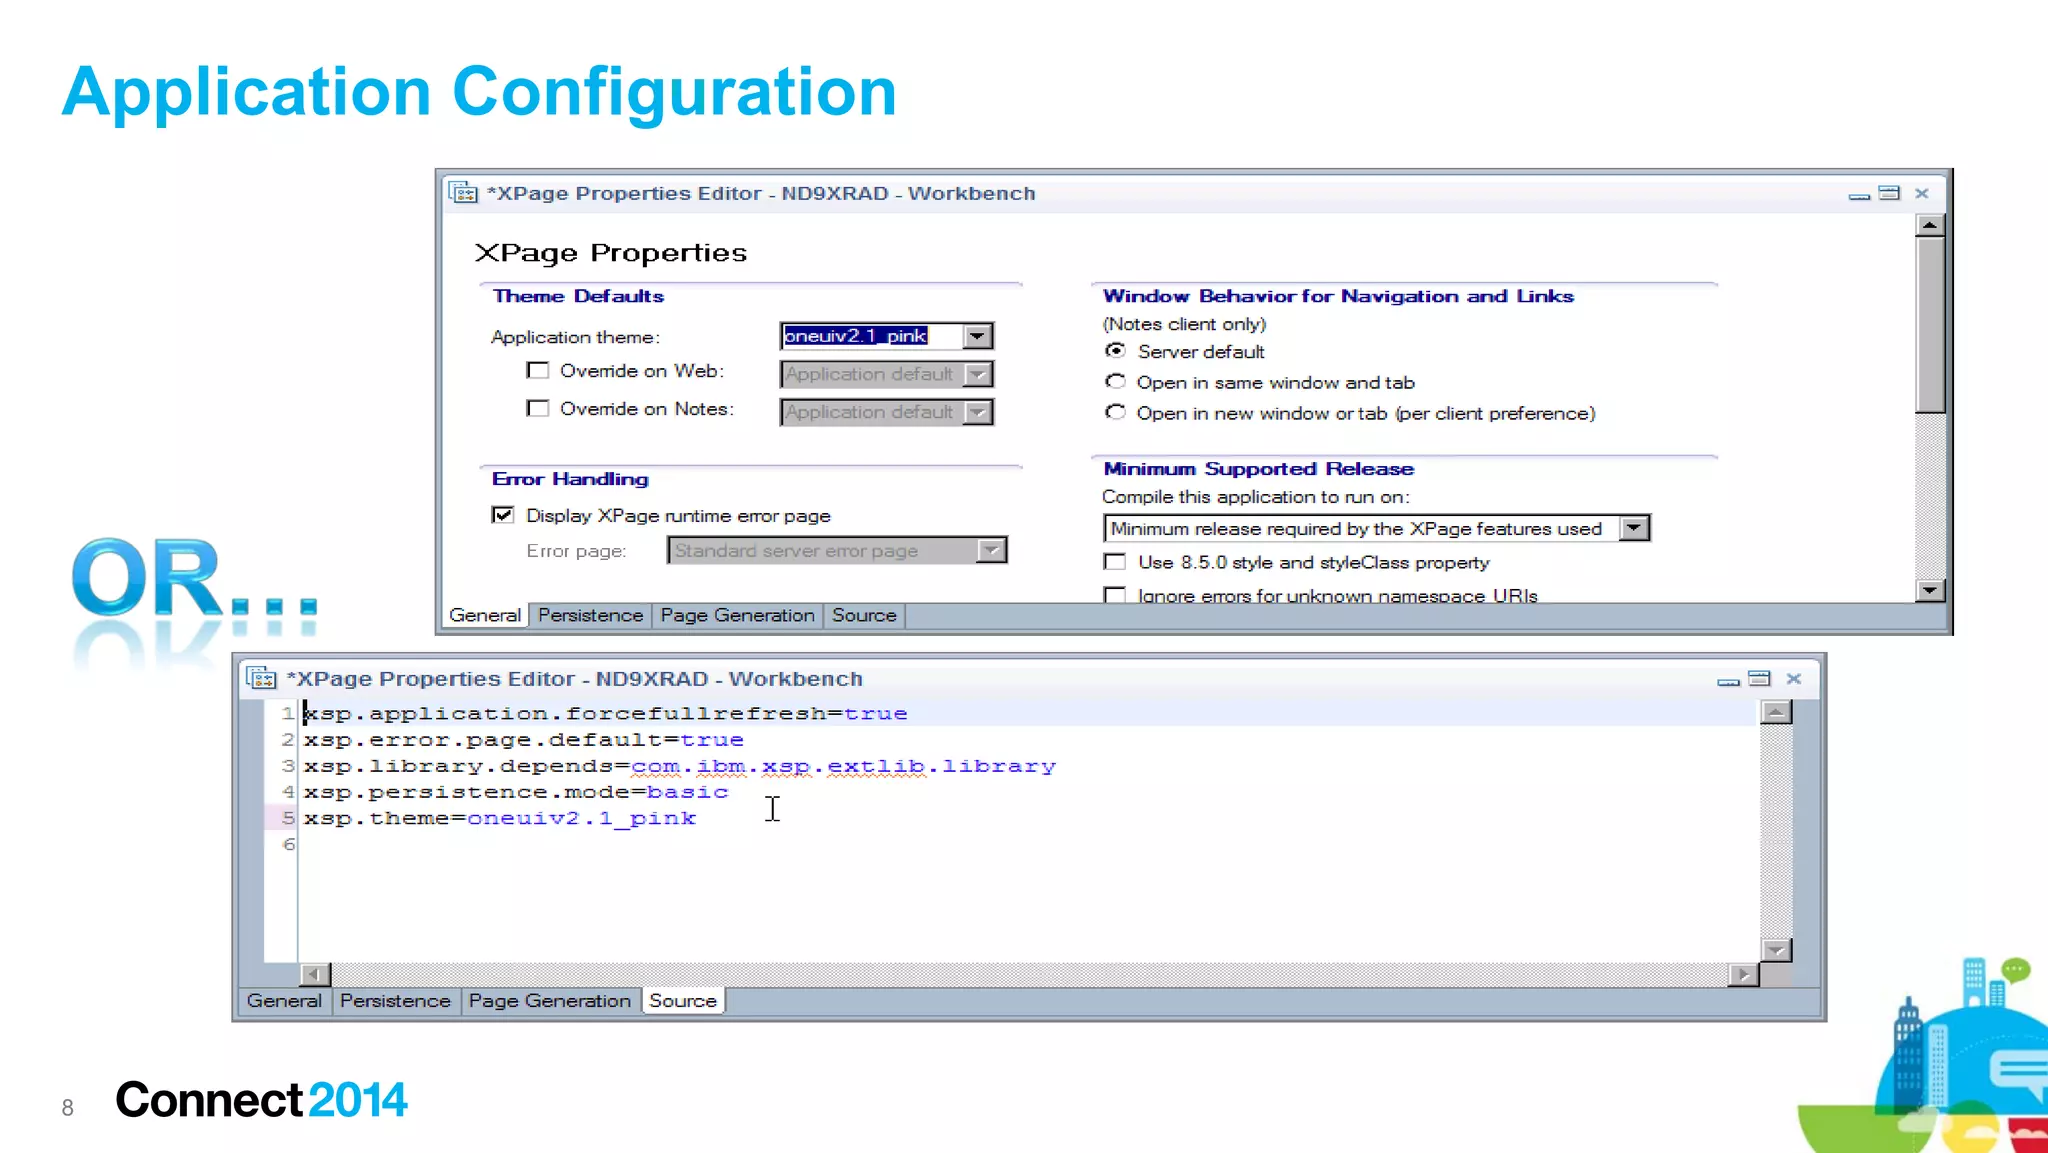Click scroll down arrow in upper properties window

pos(1930,590)
